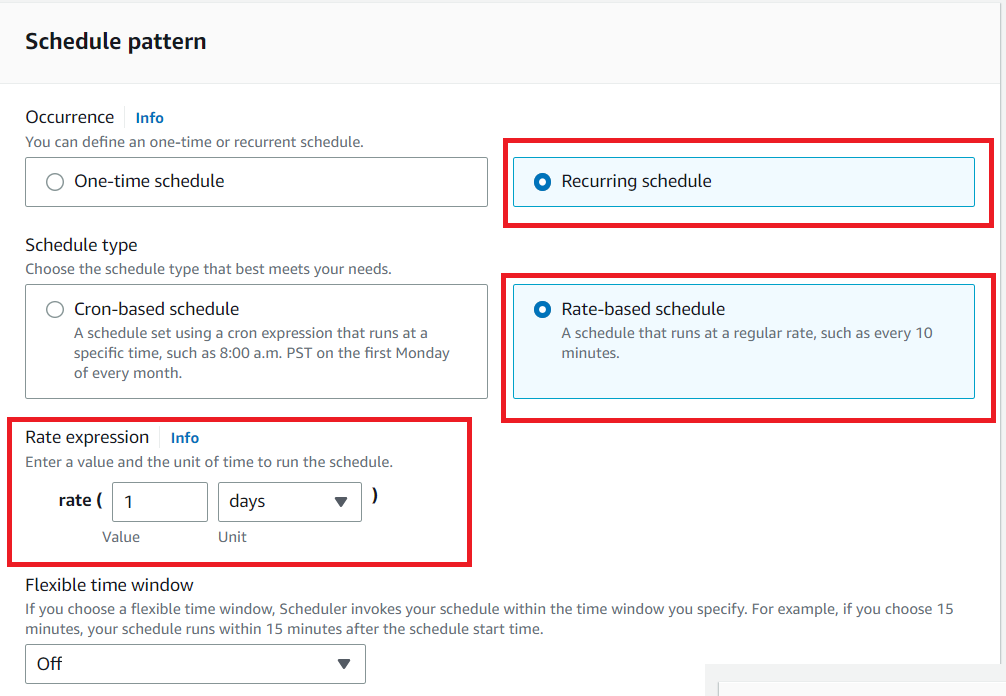Screen dimensions: 1006x696
Task: Click the Rate expression label
Action: pyautogui.click(x=87, y=437)
